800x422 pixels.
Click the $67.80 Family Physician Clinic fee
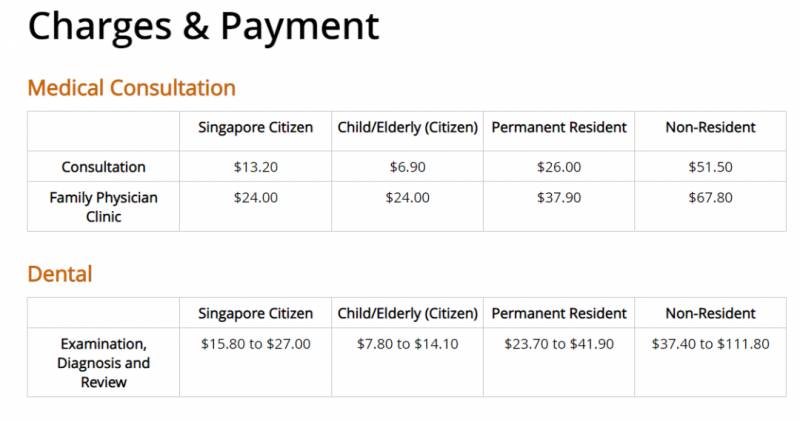click(x=710, y=197)
